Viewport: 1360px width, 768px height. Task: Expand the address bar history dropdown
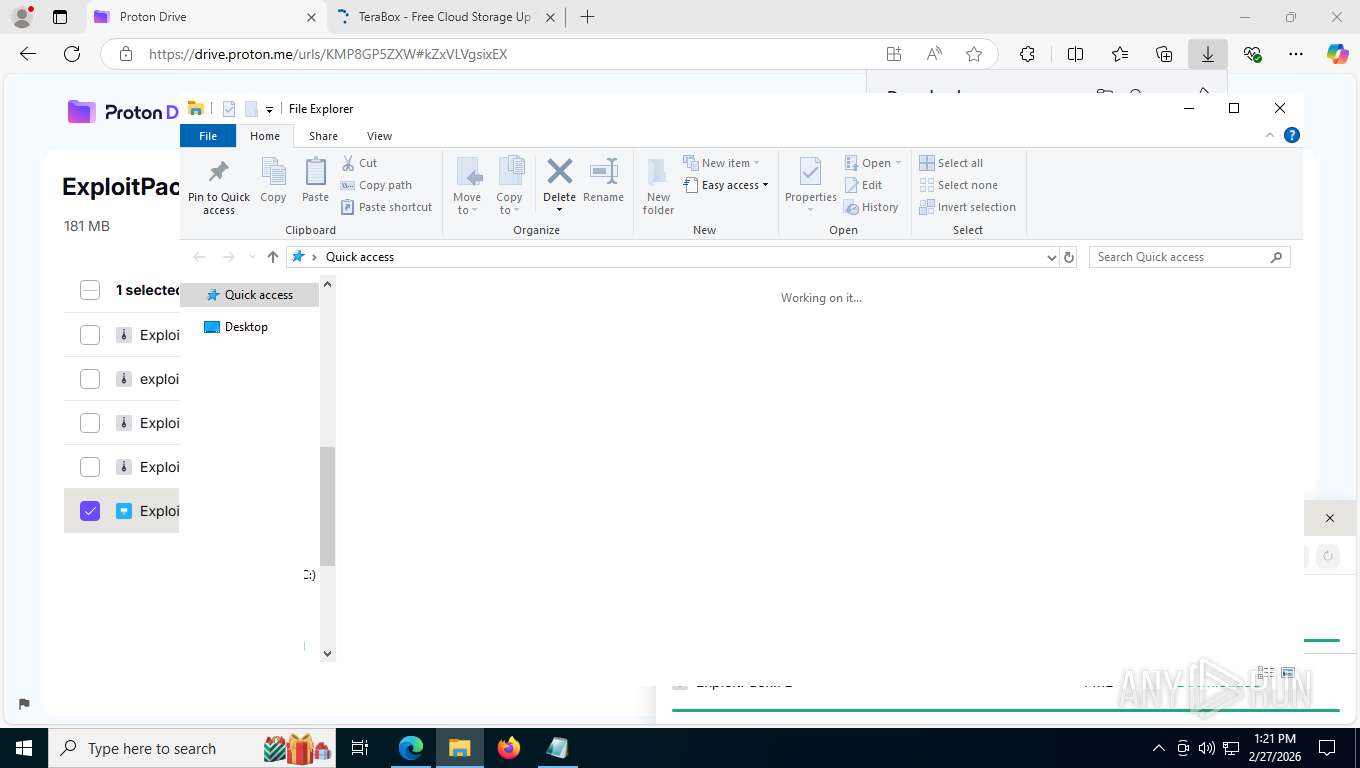pos(1051,257)
